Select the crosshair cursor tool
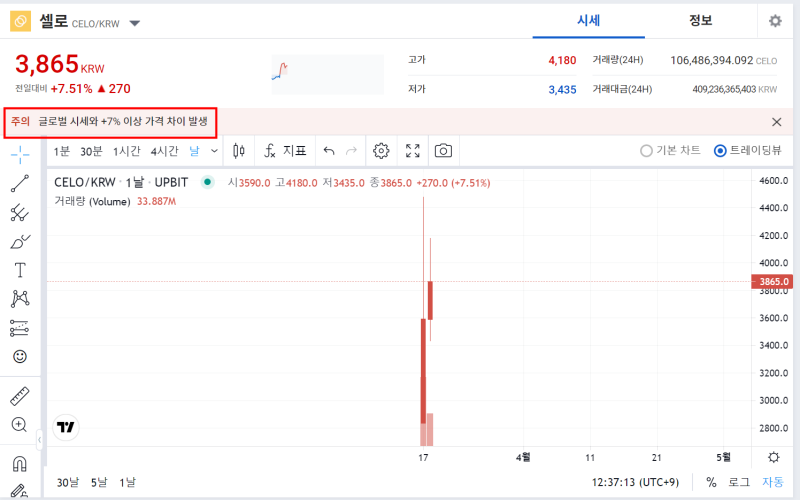 [x=20, y=154]
